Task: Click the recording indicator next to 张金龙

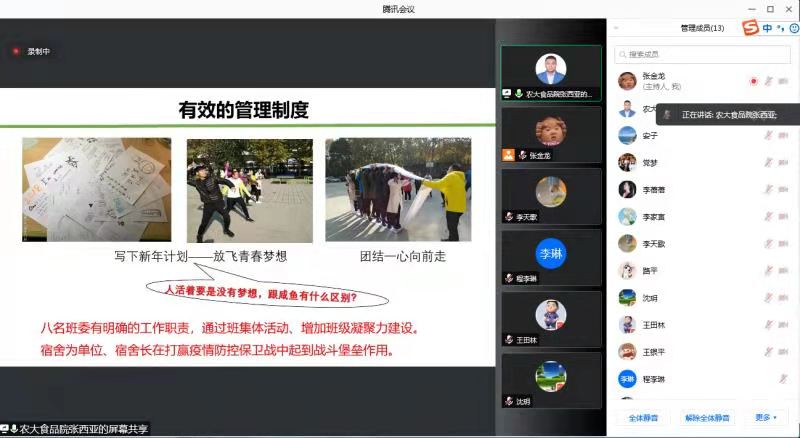Action: tap(753, 81)
